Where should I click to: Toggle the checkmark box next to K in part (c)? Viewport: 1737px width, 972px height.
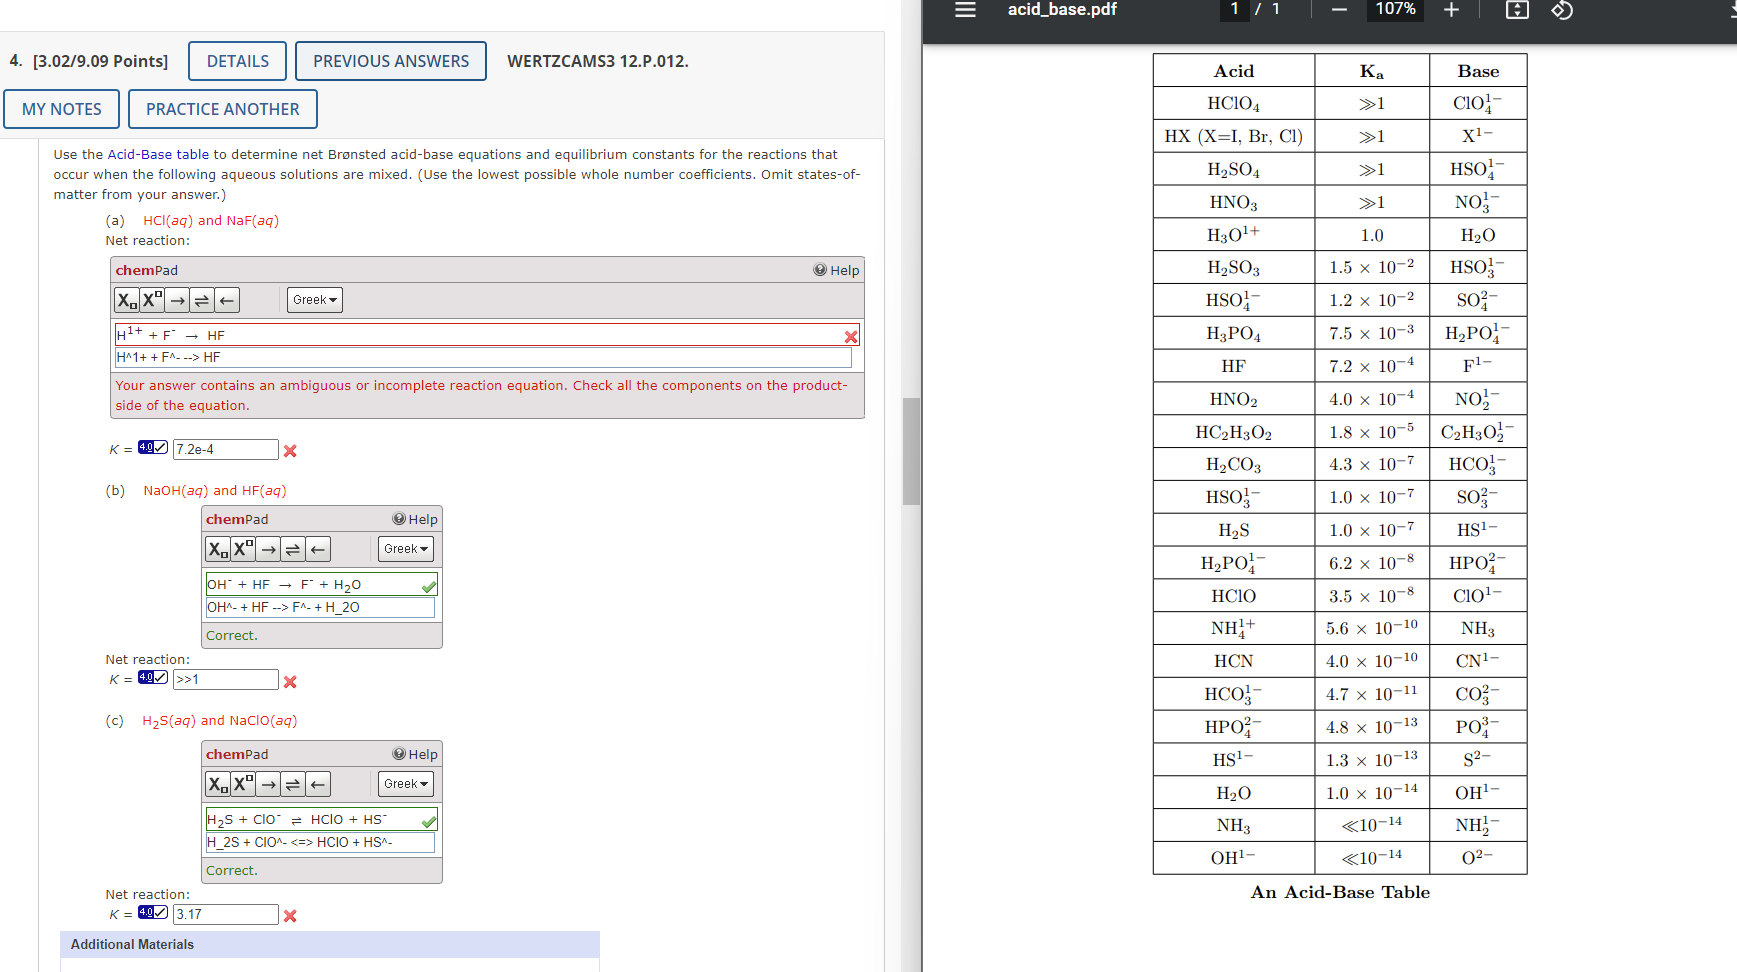point(150,912)
